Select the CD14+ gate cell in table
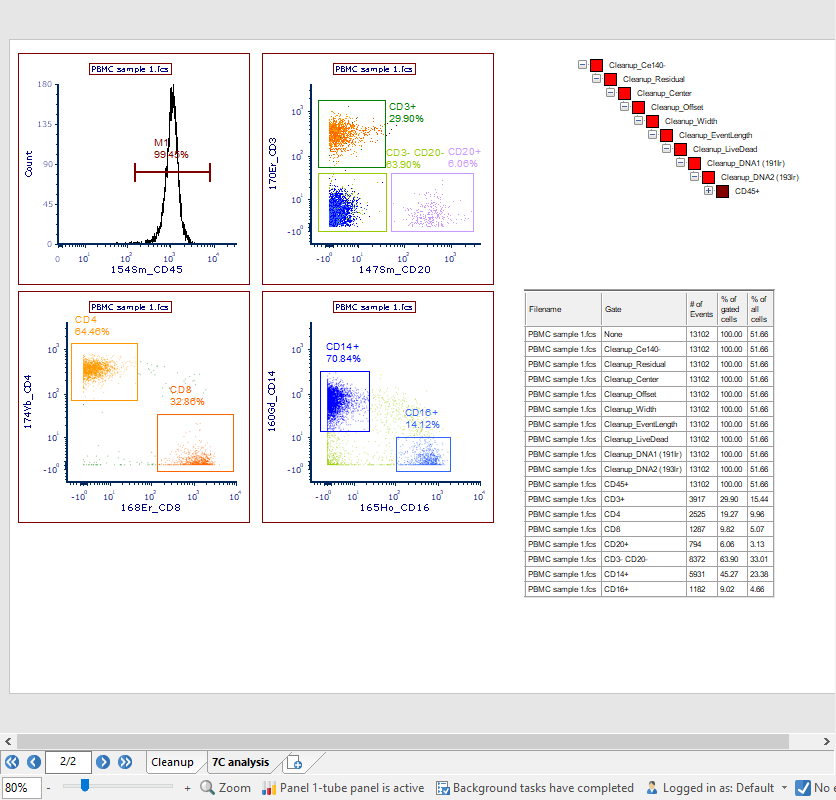 [x=644, y=574]
